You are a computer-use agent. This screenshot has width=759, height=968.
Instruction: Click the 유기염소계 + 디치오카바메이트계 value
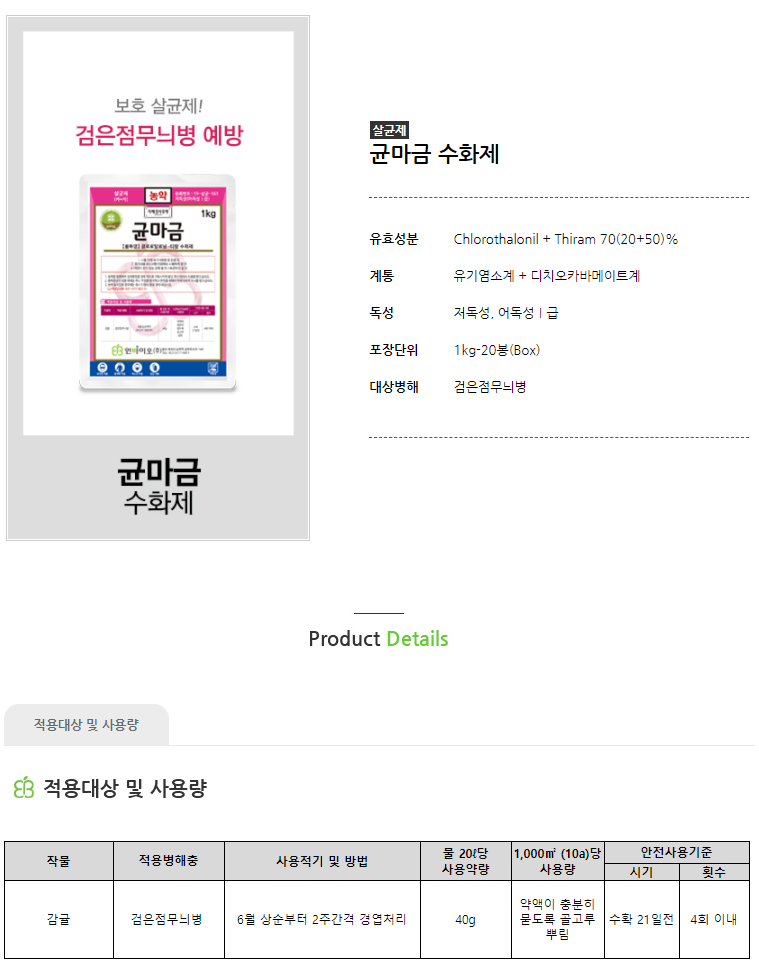pos(547,276)
